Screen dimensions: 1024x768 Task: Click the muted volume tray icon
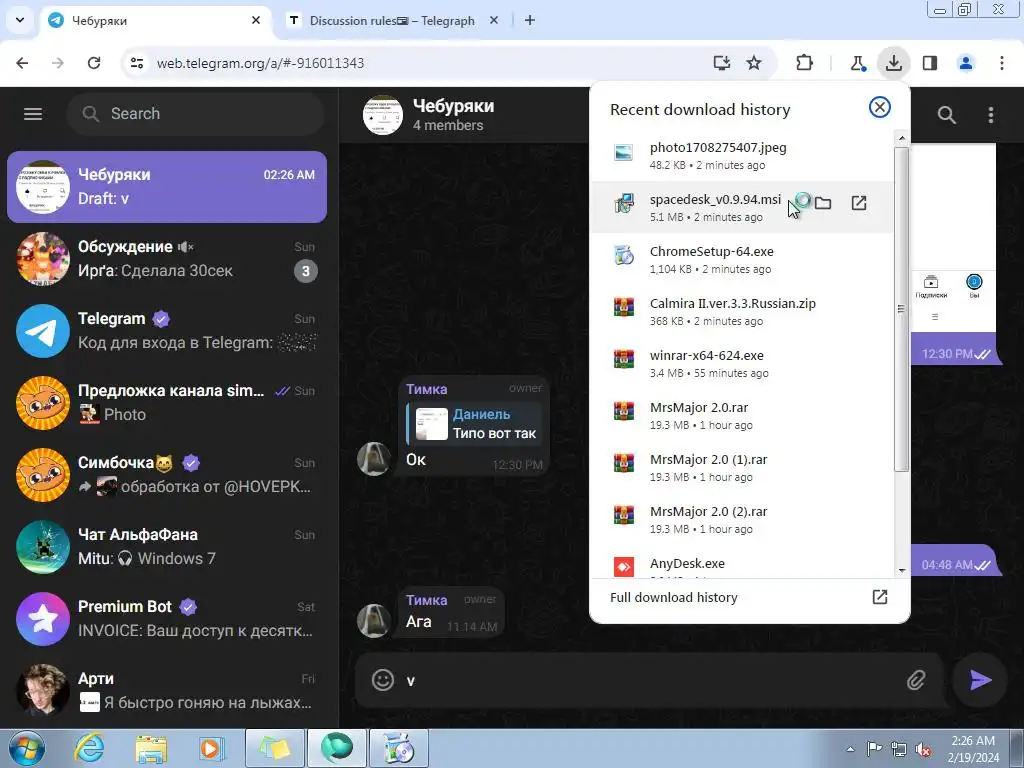click(x=923, y=749)
